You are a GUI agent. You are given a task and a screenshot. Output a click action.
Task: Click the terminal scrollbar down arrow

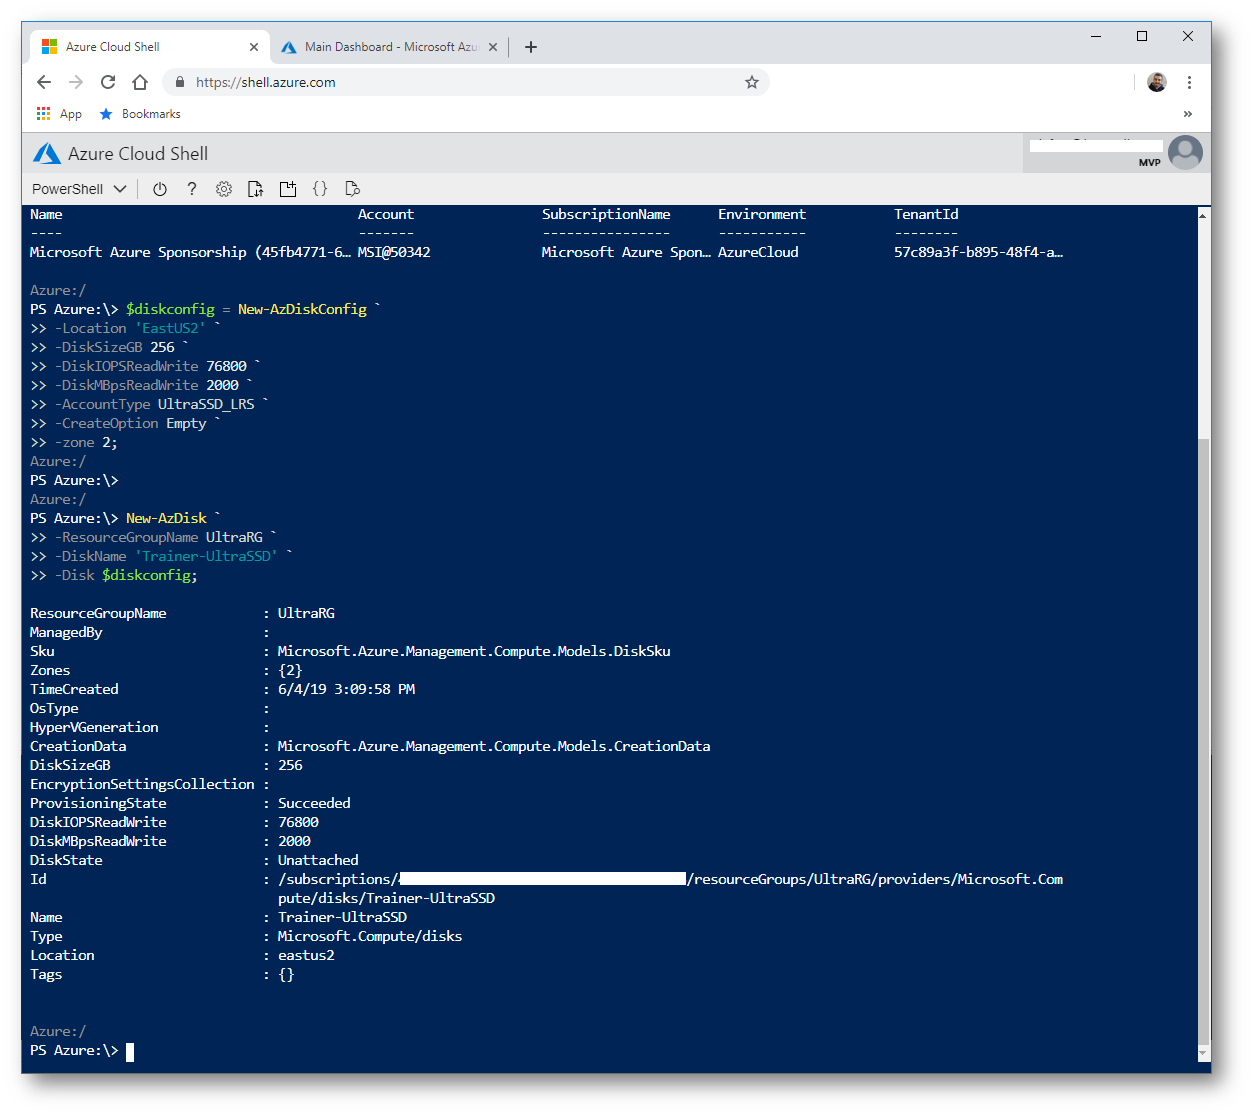(1203, 1053)
